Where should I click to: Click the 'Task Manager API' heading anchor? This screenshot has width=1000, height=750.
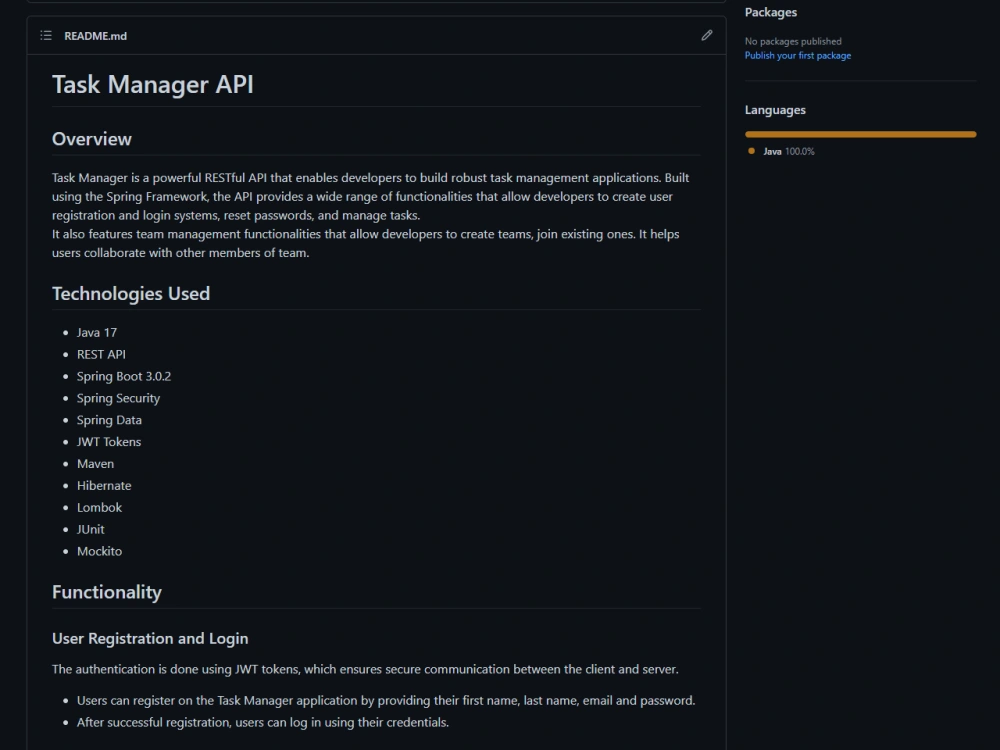tap(152, 84)
